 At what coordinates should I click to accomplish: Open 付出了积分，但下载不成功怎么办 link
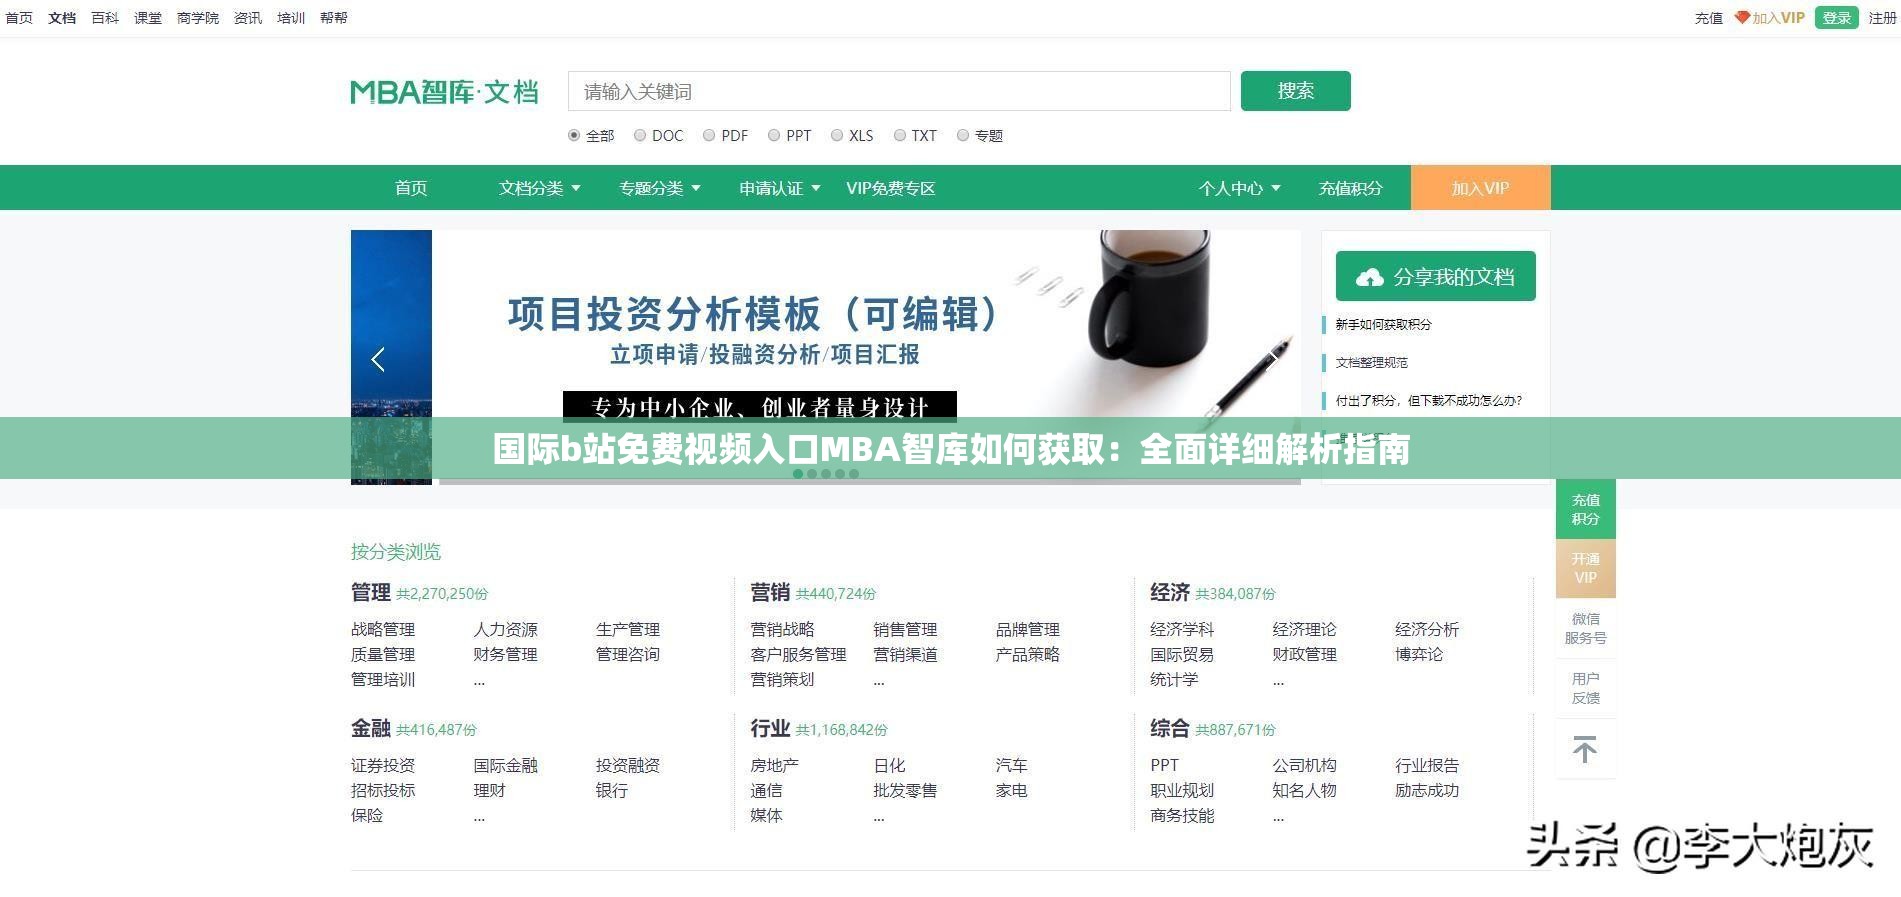pos(1429,400)
